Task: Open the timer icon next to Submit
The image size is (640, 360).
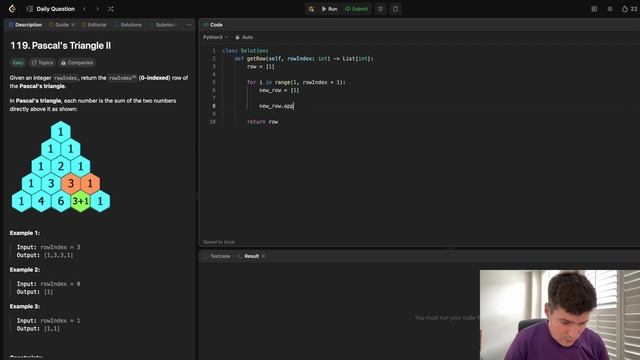Action: pos(380,9)
